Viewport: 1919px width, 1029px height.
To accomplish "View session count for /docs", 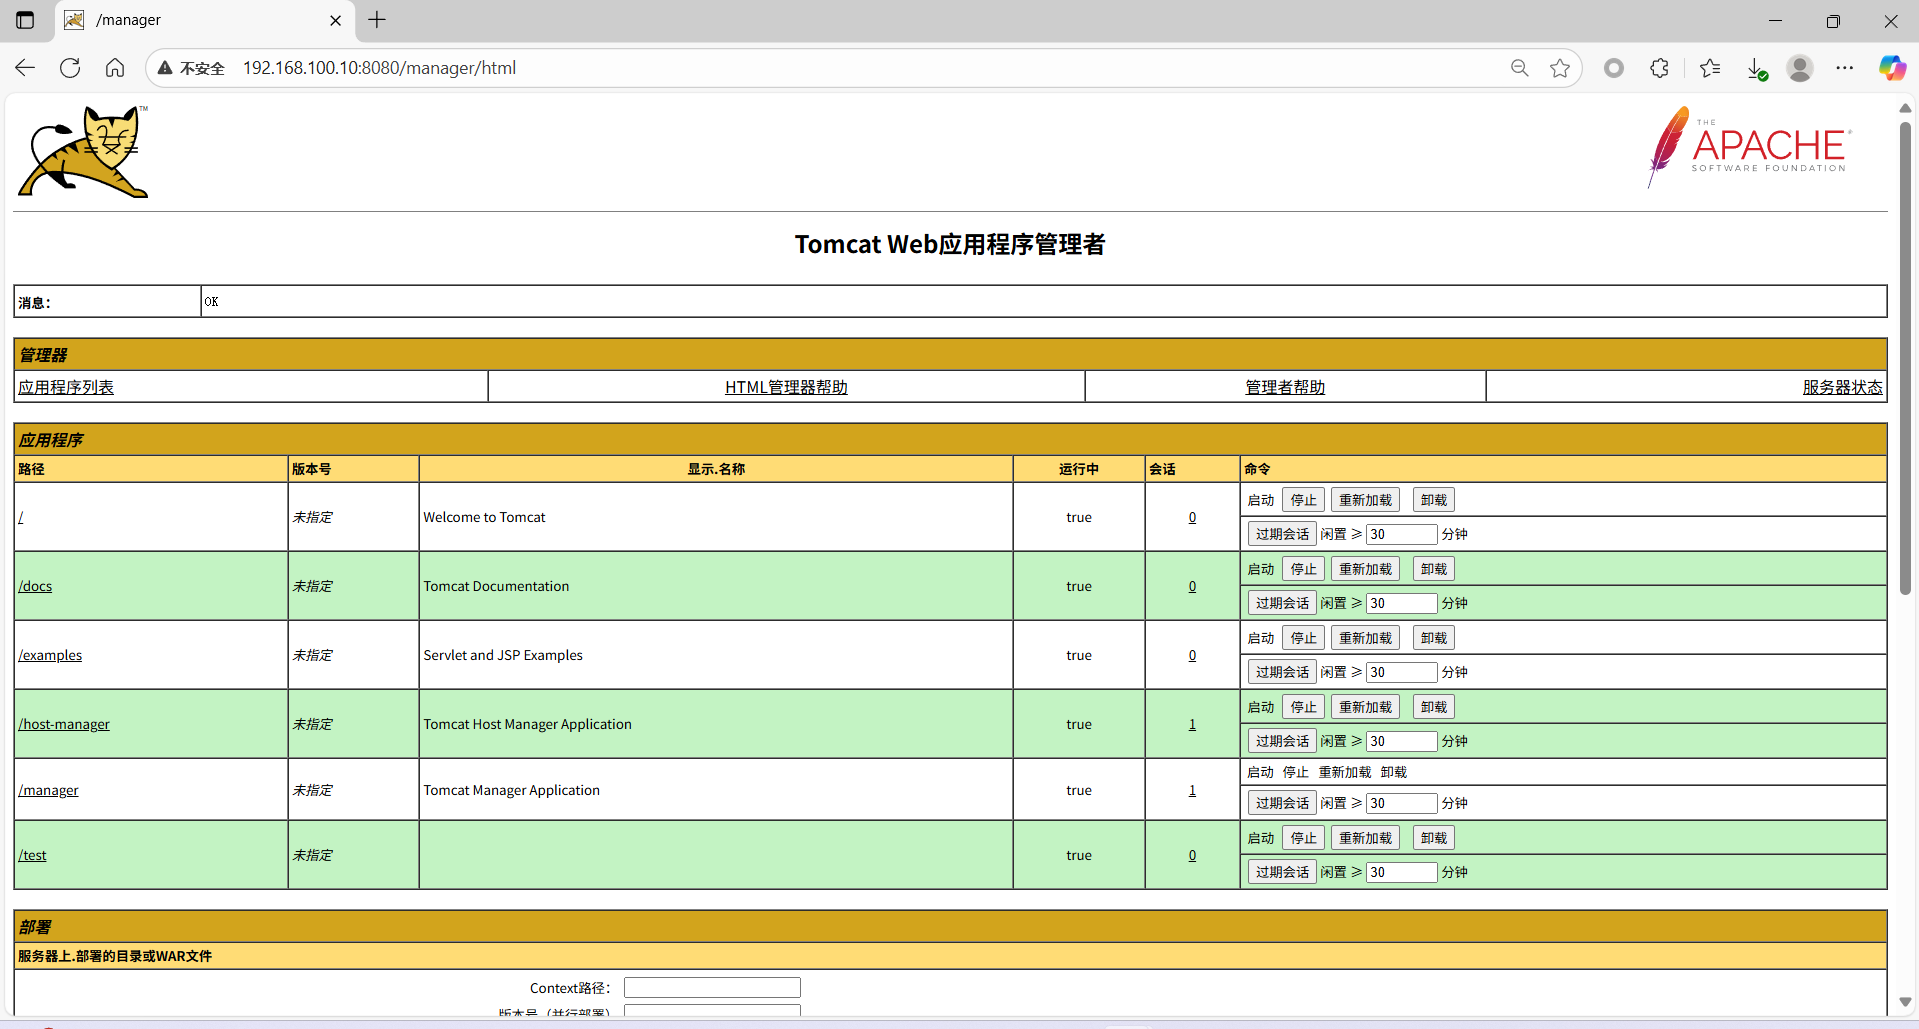I will click(1192, 586).
